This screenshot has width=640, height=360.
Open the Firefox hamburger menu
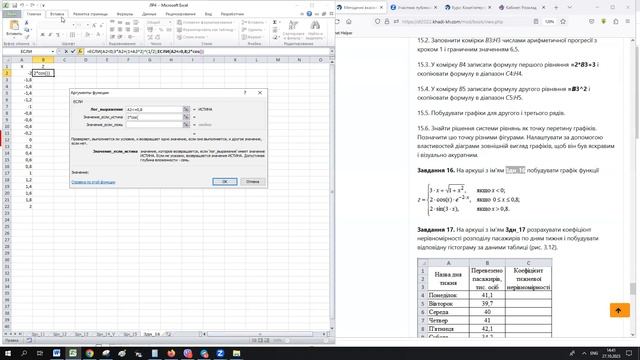click(x=628, y=22)
